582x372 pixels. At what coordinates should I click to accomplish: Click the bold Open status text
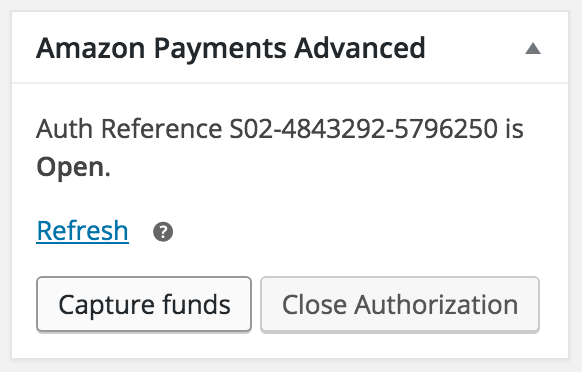[73, 167]
